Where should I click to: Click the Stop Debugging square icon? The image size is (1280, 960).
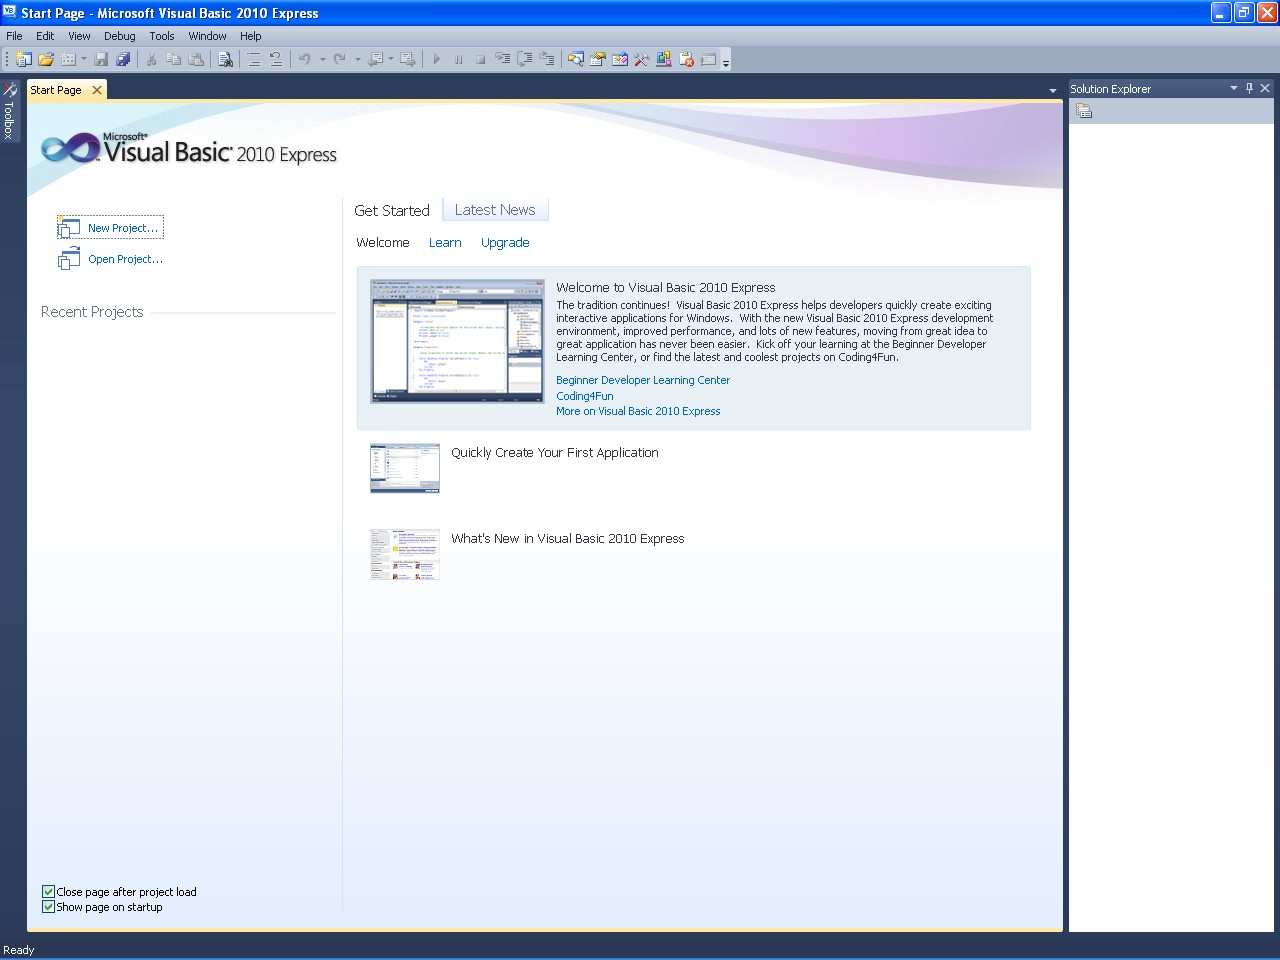[x=480, y=59]
